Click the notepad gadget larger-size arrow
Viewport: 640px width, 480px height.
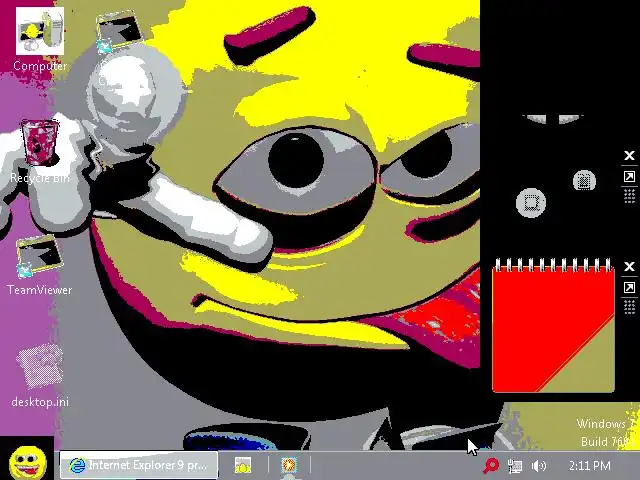pos(629,287)
